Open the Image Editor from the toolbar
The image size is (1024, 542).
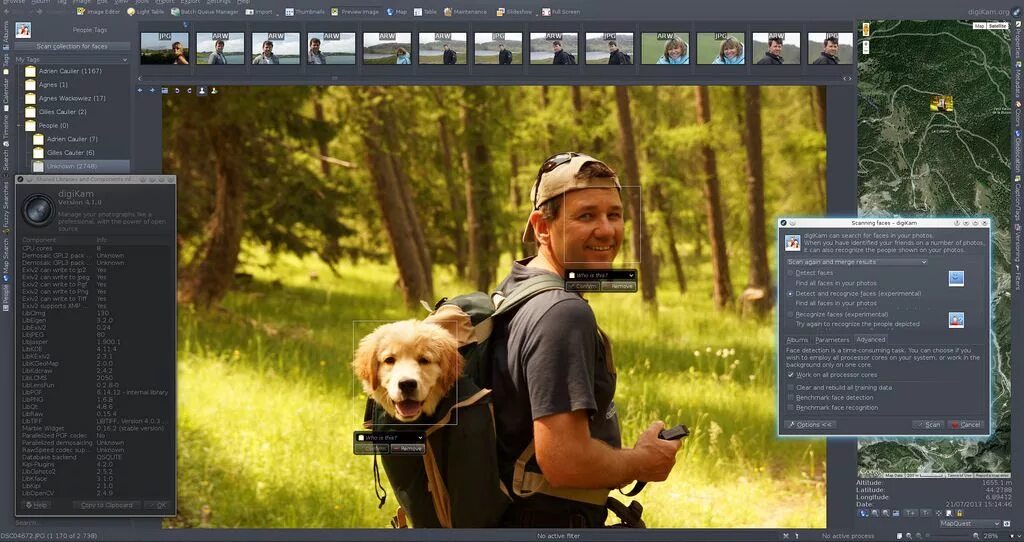coord(98,12)
